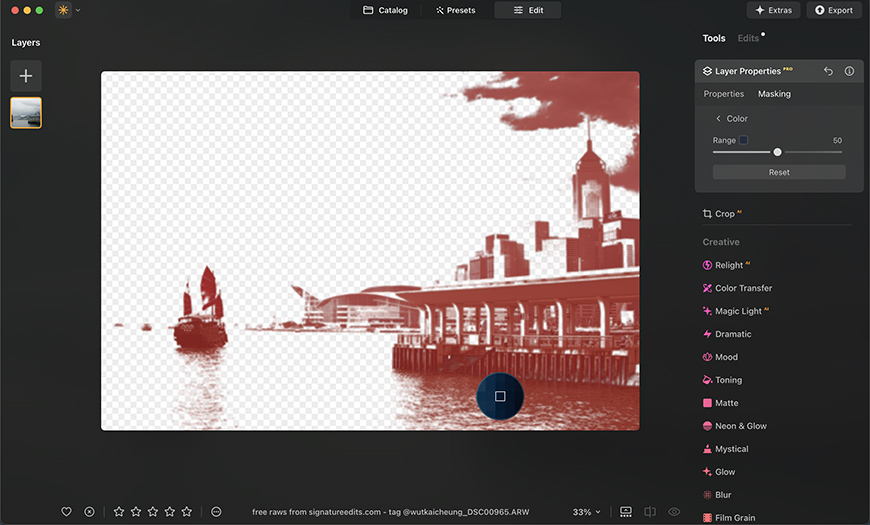Screen dimensions: 870x525
Task: Switch to the Properties tab
Action: click(724, 94)
